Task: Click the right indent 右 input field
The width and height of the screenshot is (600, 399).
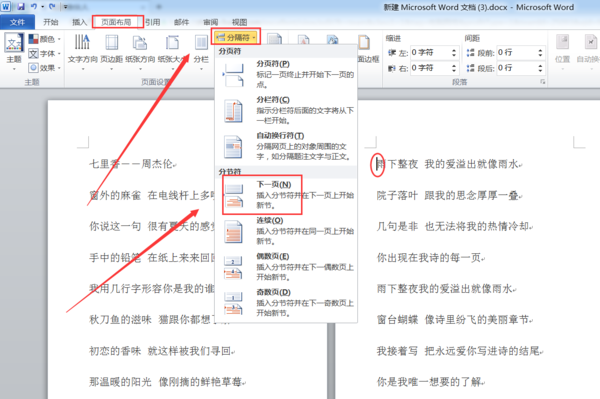Action: click(430, 68)
